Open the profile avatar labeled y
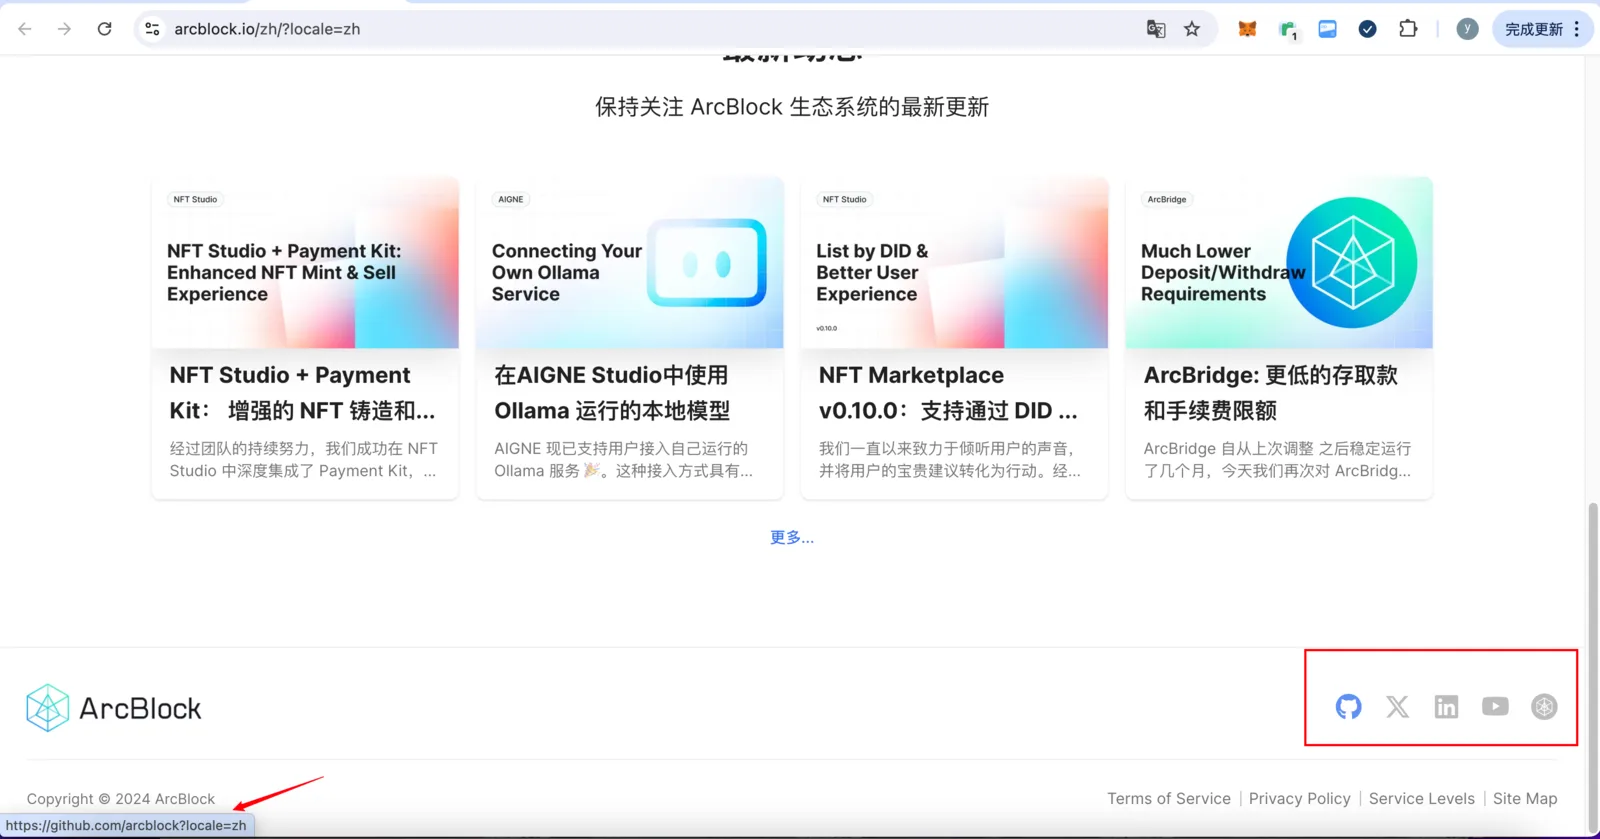Screen dimensions: 1600x839 [1467, 29]
